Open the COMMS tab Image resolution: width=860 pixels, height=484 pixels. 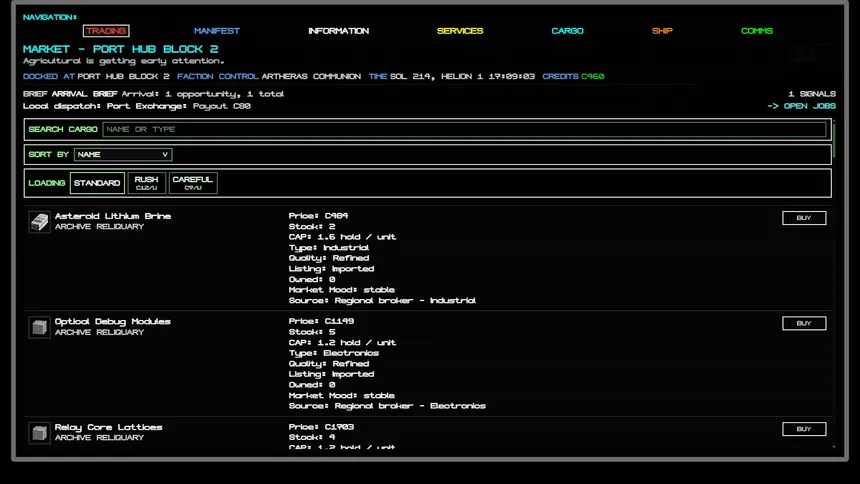756,31
